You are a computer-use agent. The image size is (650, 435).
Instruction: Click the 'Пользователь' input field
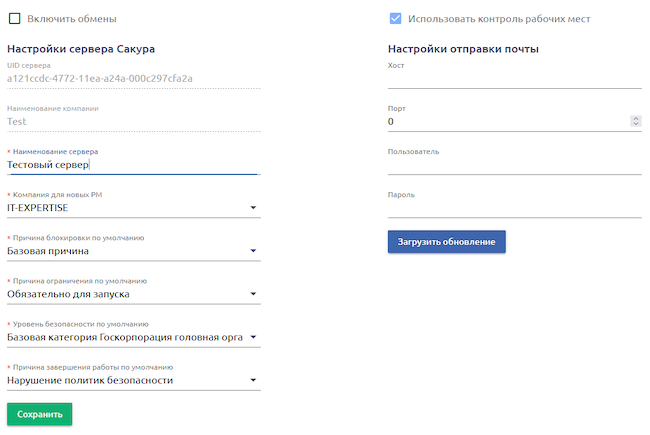point(514,165)
